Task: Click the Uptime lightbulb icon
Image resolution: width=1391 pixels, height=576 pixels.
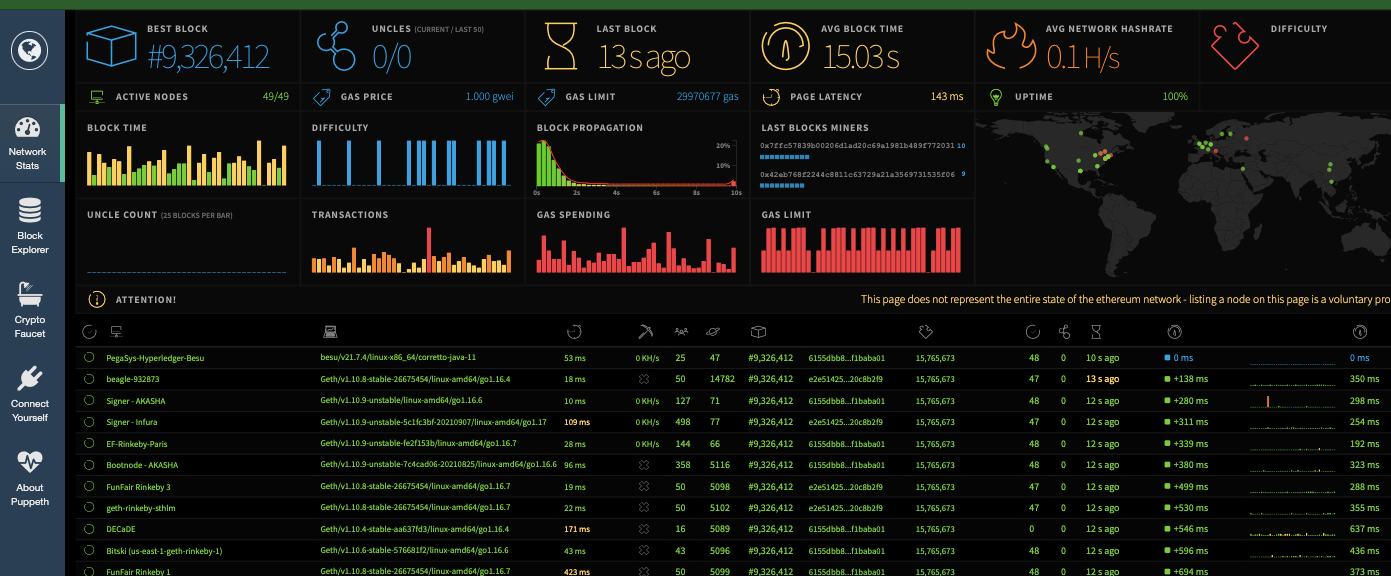Action: point(996,97)
